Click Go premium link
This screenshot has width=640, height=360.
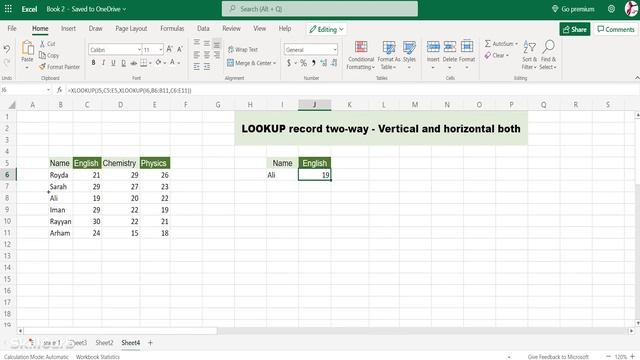573,9
